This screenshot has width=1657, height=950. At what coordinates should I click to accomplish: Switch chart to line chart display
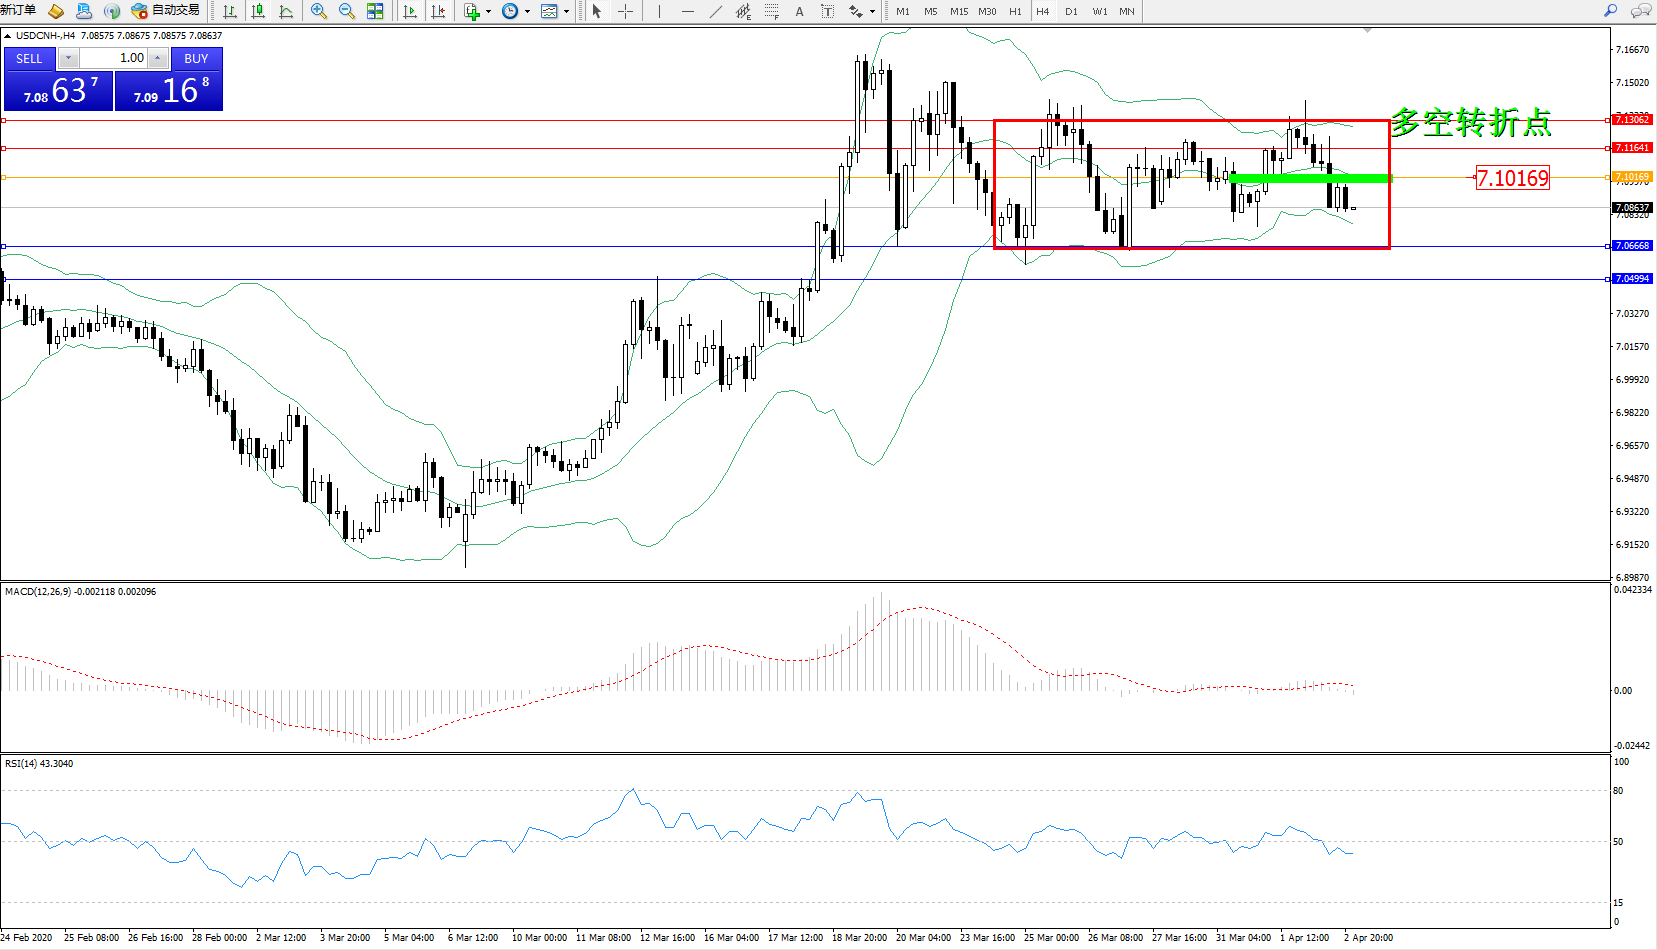pos(286,11)
